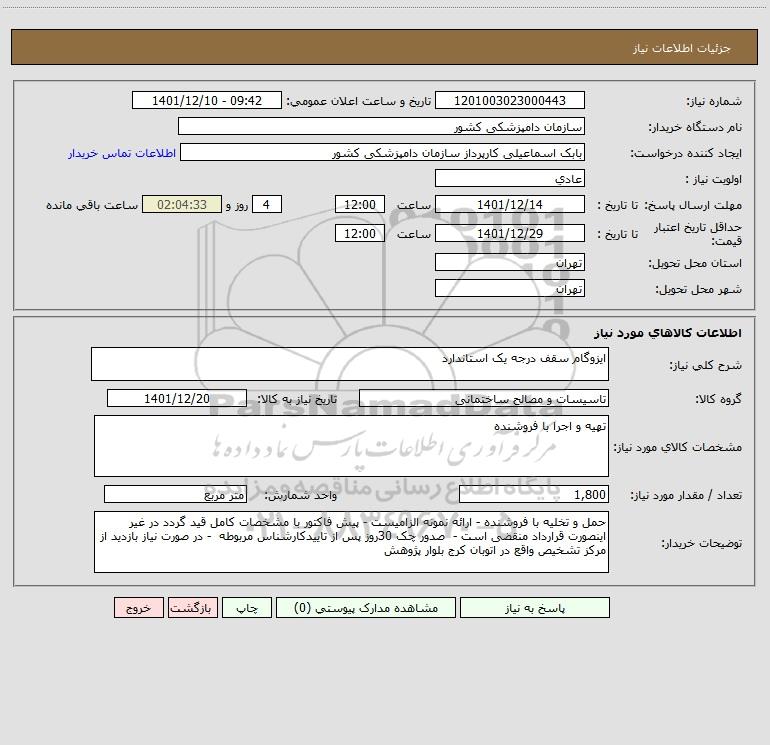Image resolution: width=770 pixels, height=745 pixels.
Task: Click the 'اطلاعات کالاهای مورد نیاز' section heading
Action: pos(668,333)
